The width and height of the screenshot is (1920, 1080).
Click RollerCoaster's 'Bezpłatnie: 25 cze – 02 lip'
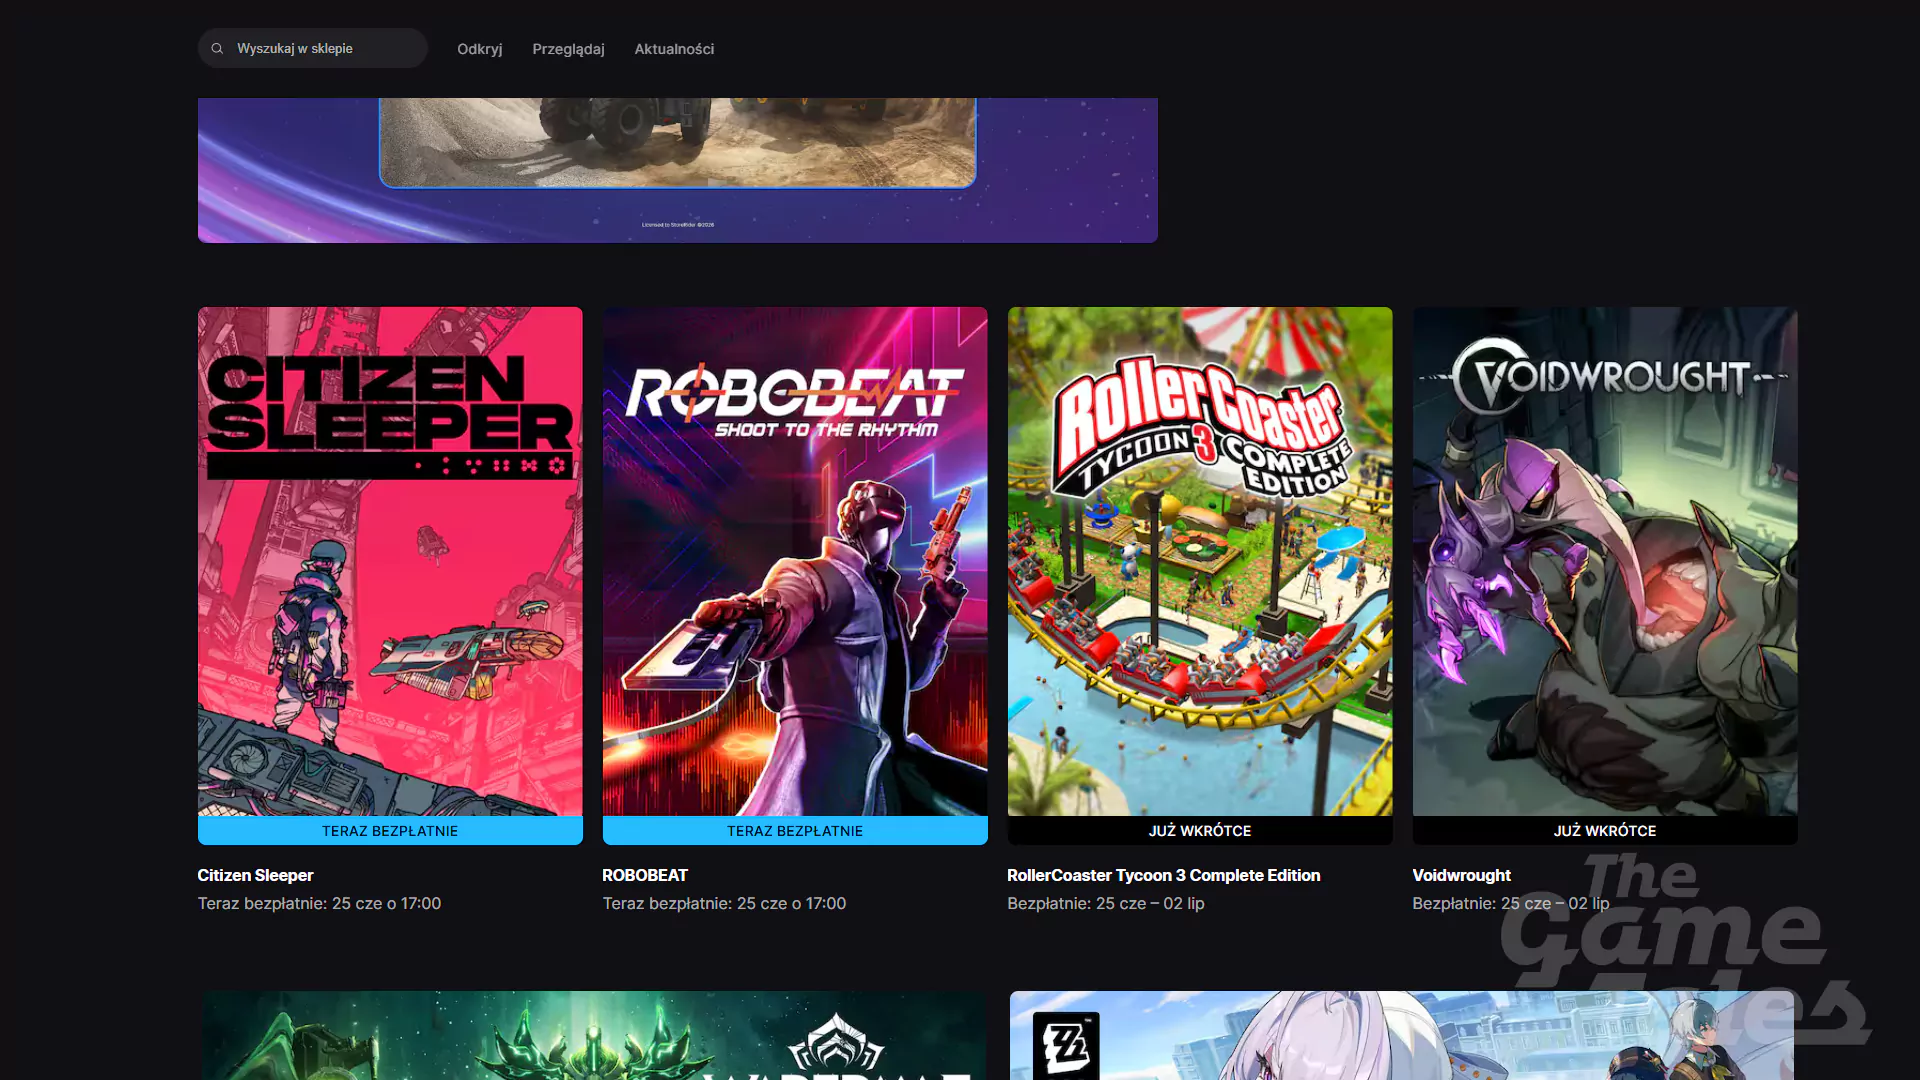pos(1106,903)
